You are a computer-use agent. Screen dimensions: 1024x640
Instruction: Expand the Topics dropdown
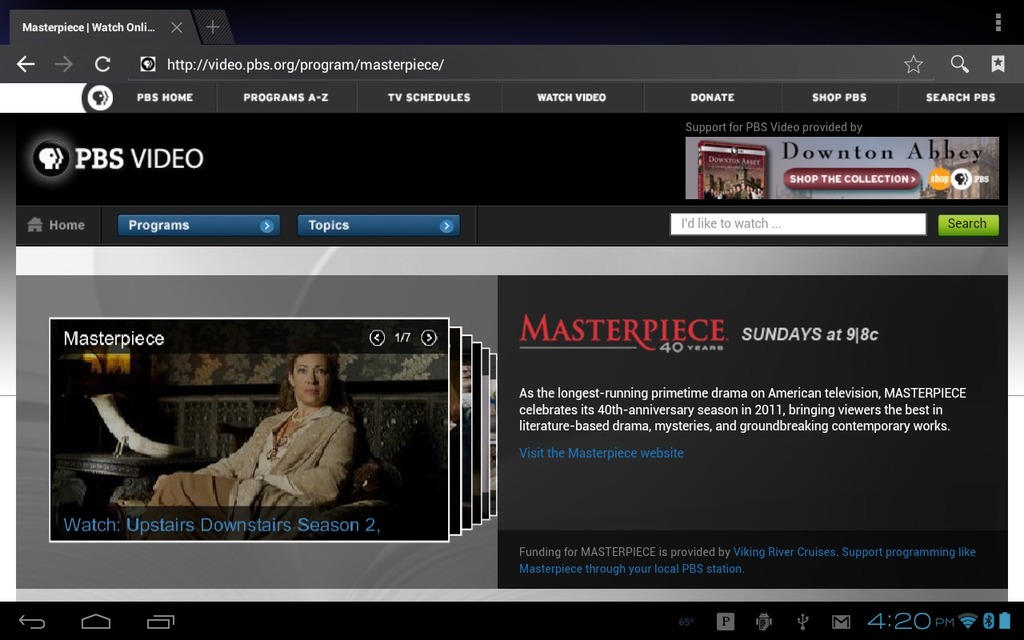point(379,225)
